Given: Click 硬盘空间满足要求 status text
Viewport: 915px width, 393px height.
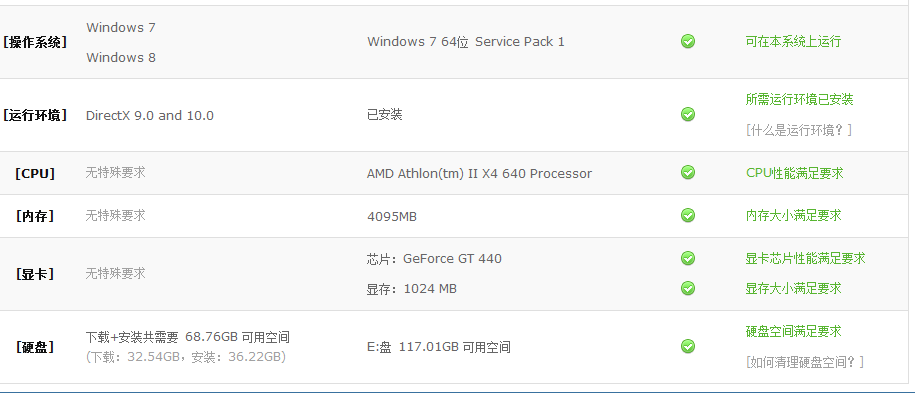Looking at the screenshot, I should coord(793,332).
